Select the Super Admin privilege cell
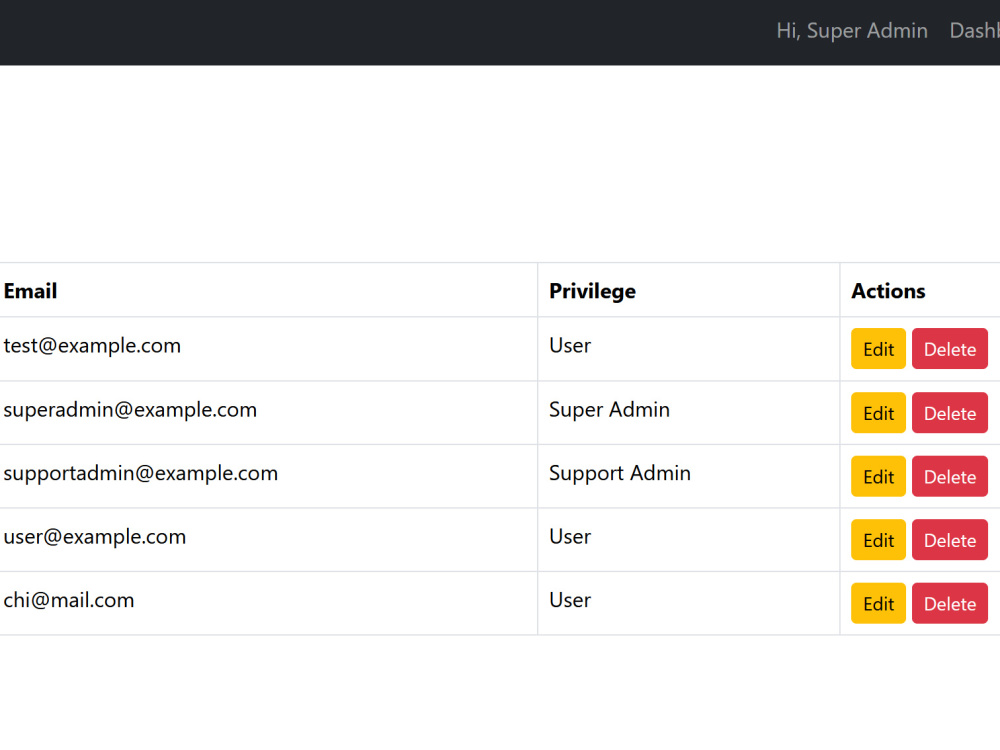 point(689,413)
